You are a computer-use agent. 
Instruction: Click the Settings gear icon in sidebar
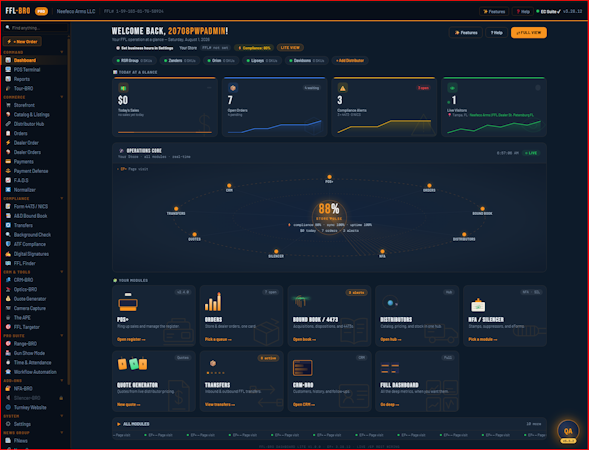[8, 424]
